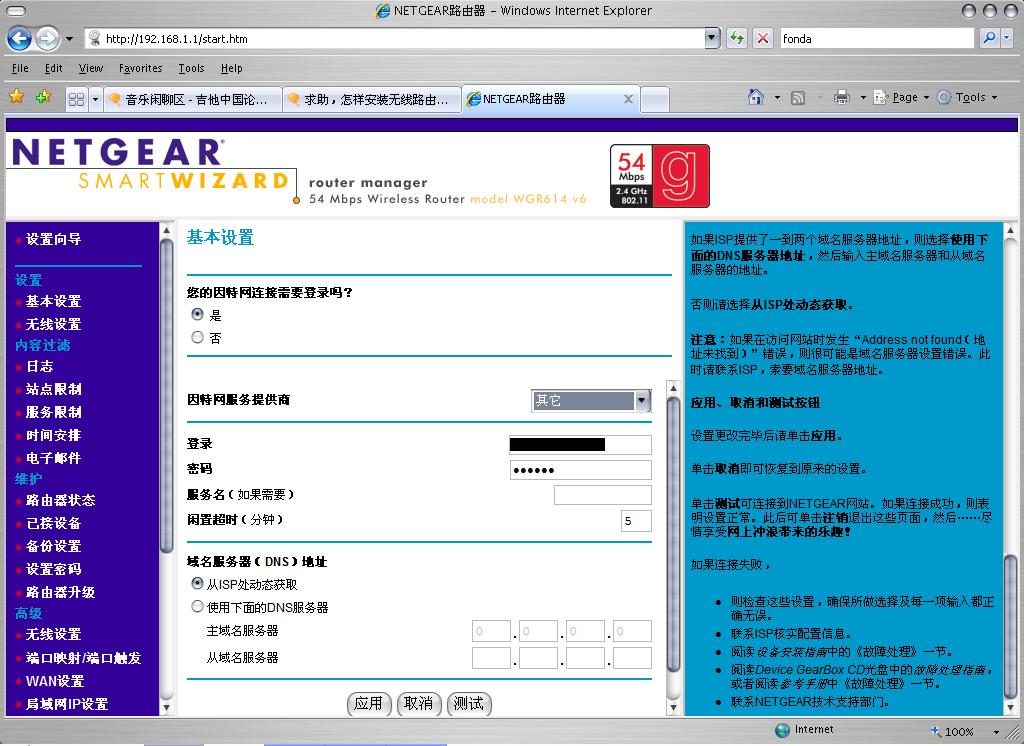Open search provider options dropdown arrow

pos(1006,39)
